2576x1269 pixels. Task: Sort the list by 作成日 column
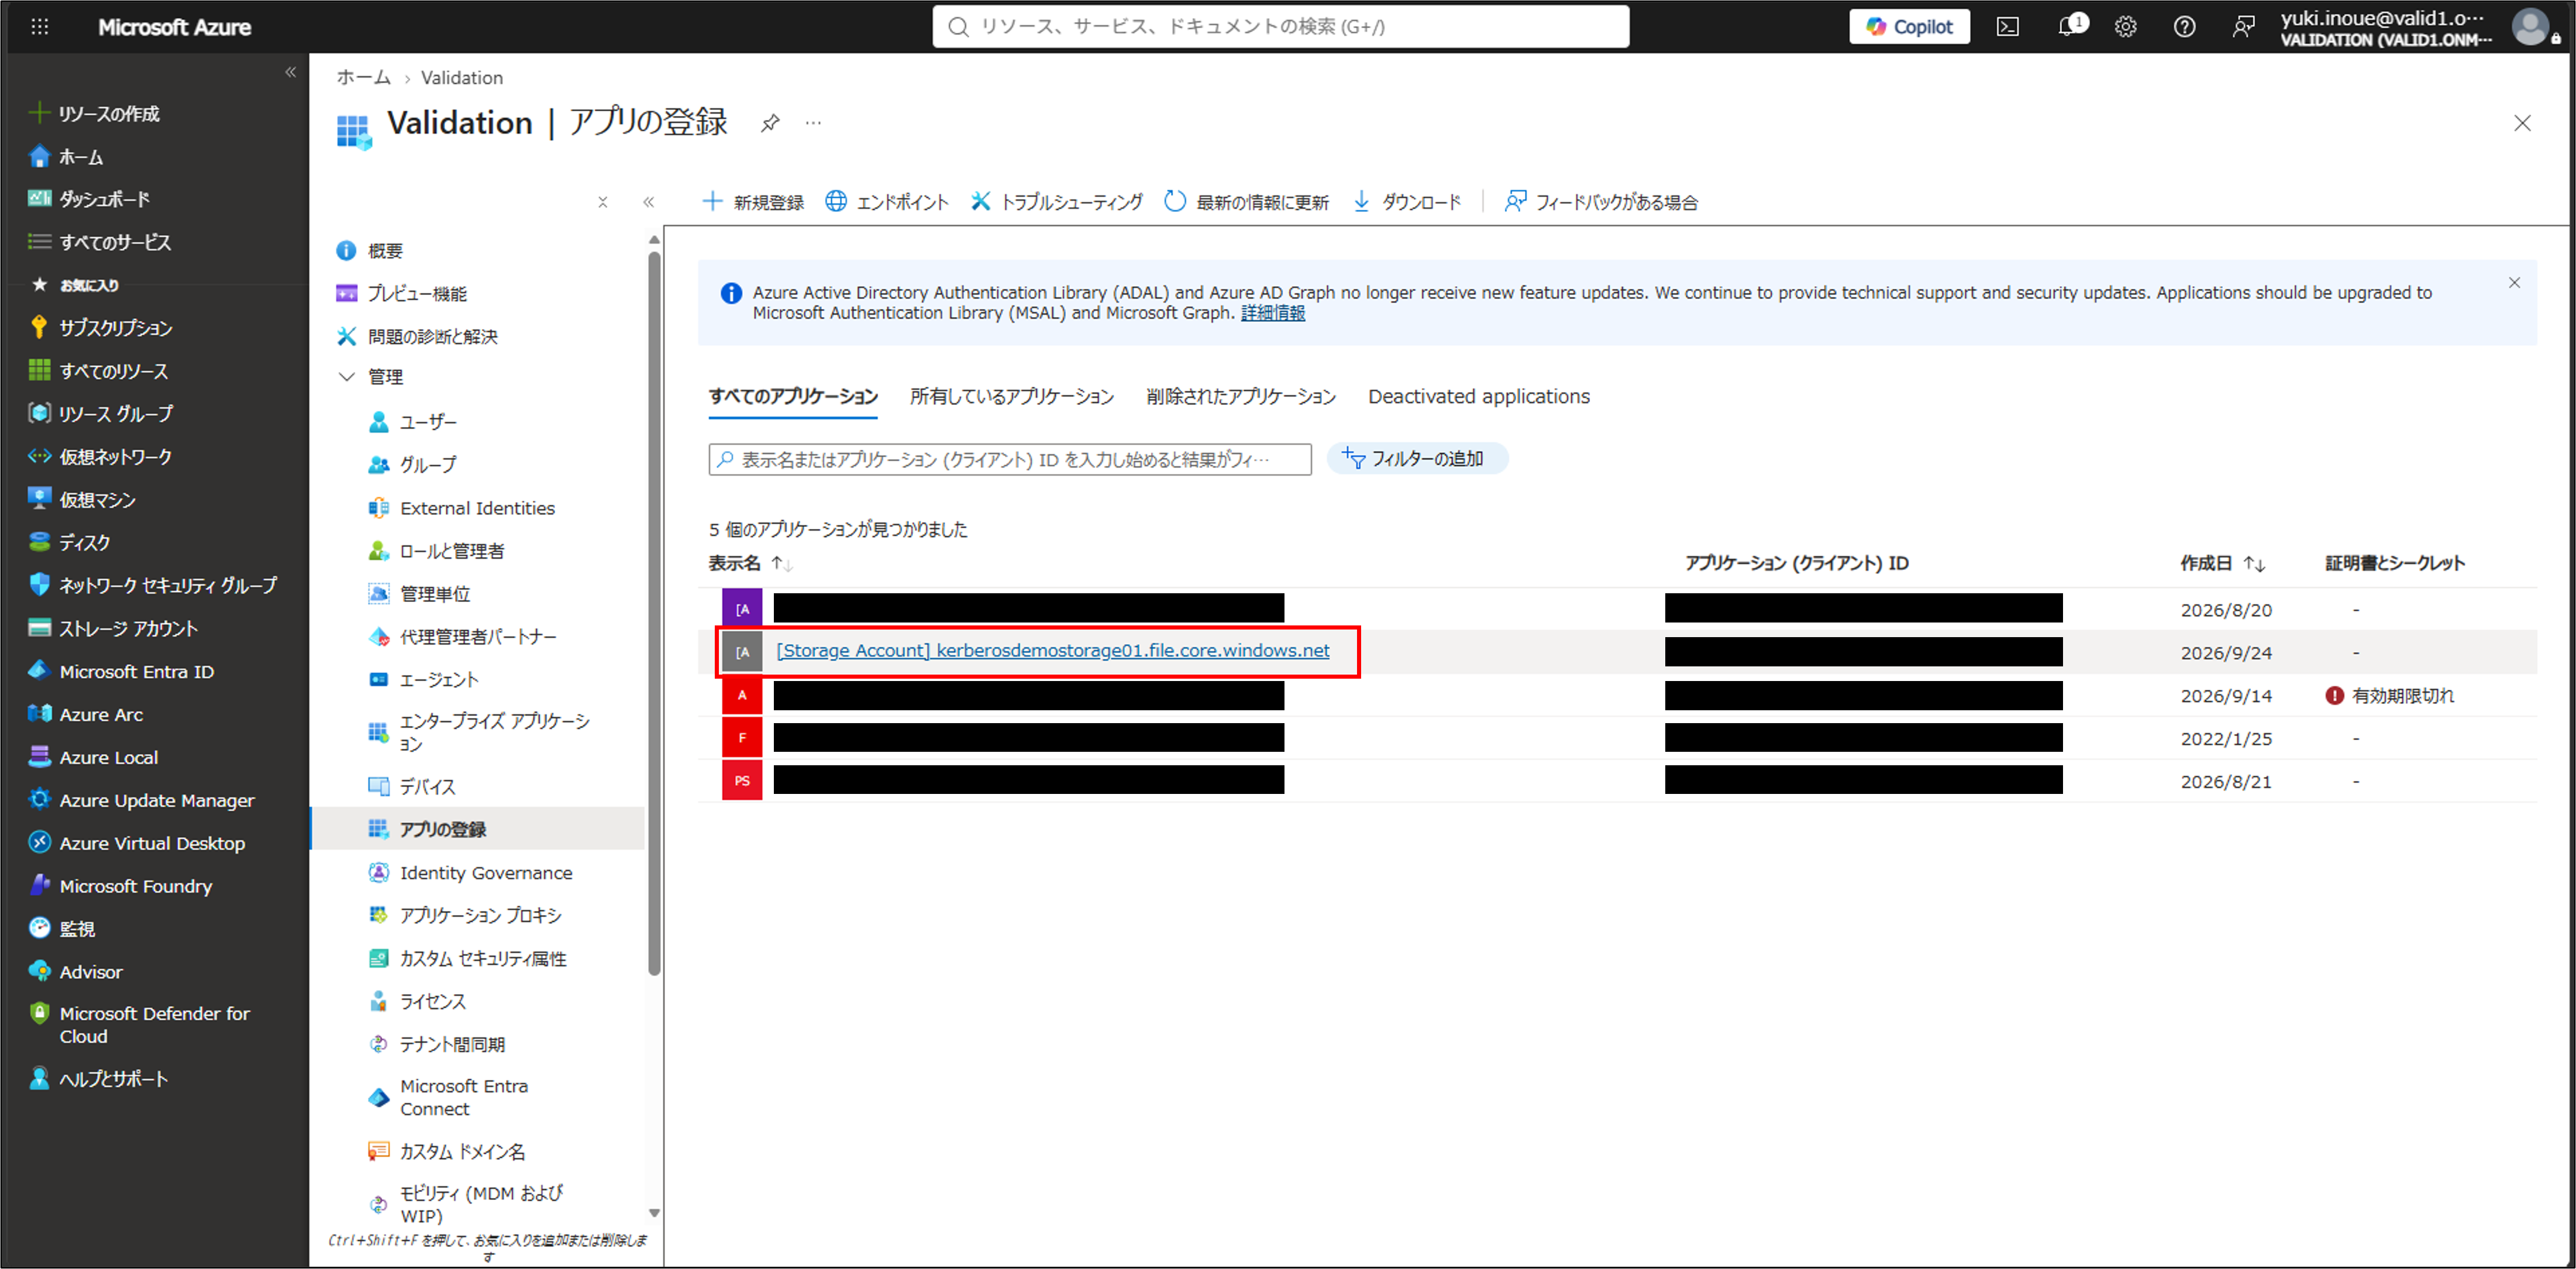pyautogui.click(x=2222, y=564)
